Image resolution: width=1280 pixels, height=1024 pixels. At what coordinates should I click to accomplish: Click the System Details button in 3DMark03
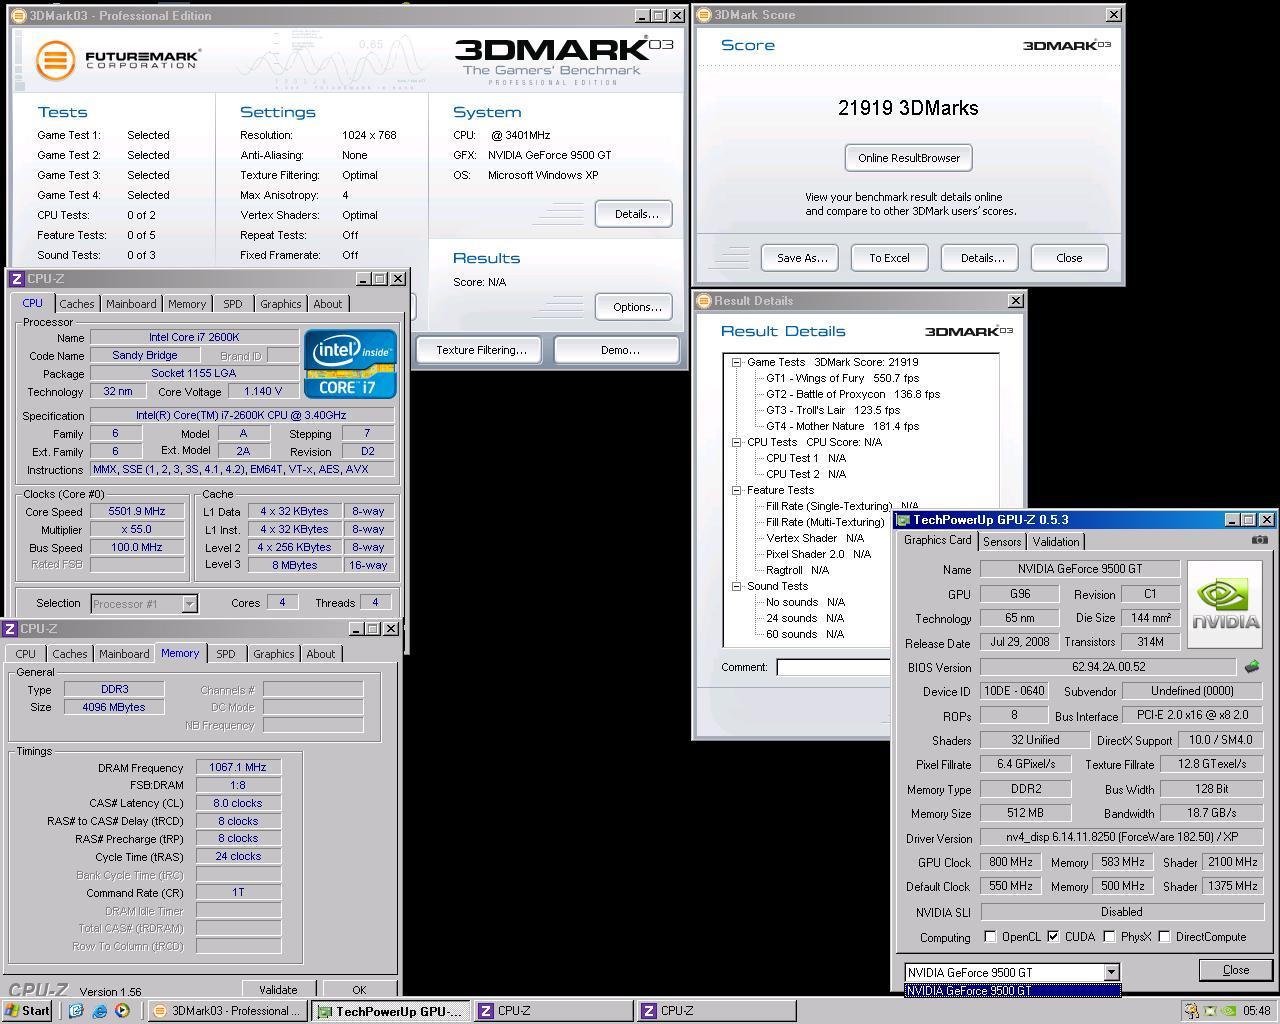(x=636, y=214)
